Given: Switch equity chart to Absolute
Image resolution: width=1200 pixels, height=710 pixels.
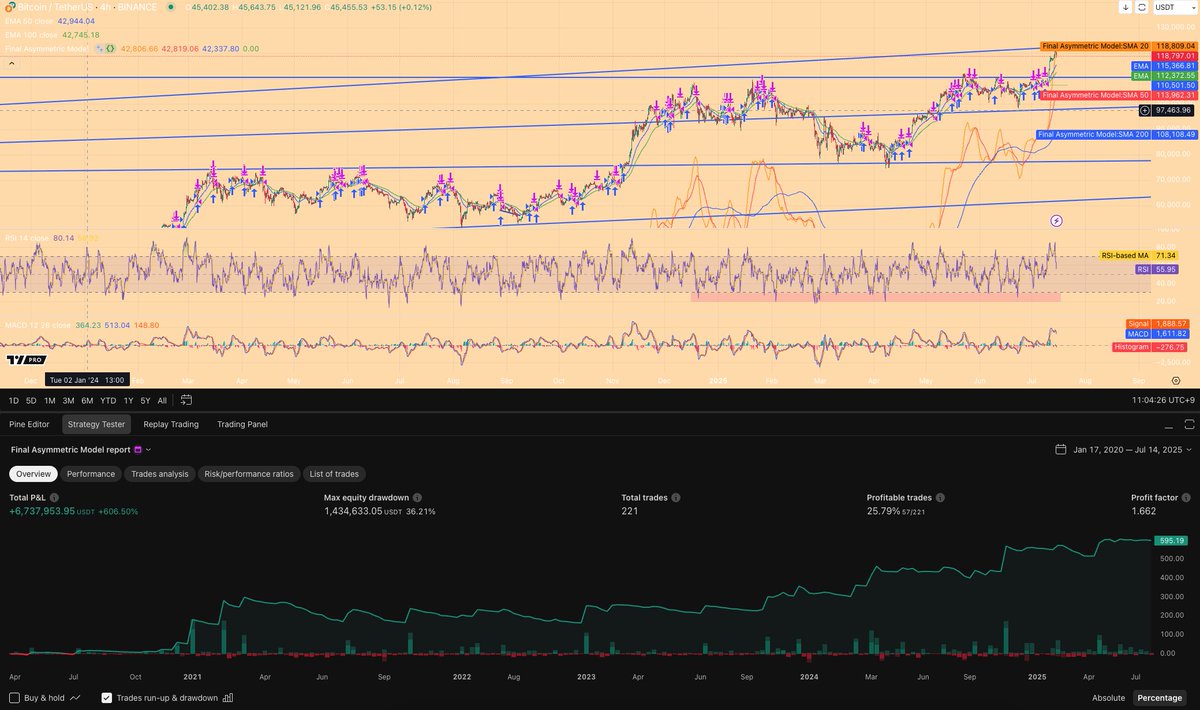Looking at the screenshot, I should pyautogui.click(x=1108, y=698).
